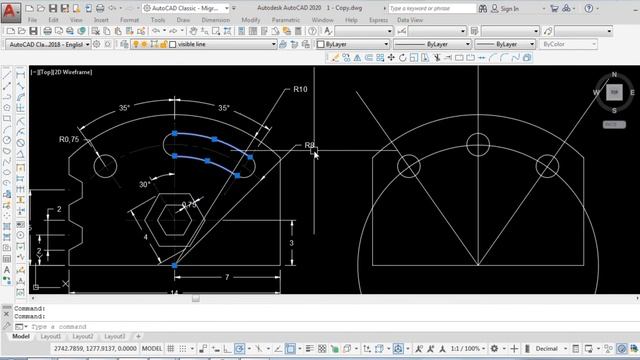Click the Help question mark in standard toolbar

(312, 31)
